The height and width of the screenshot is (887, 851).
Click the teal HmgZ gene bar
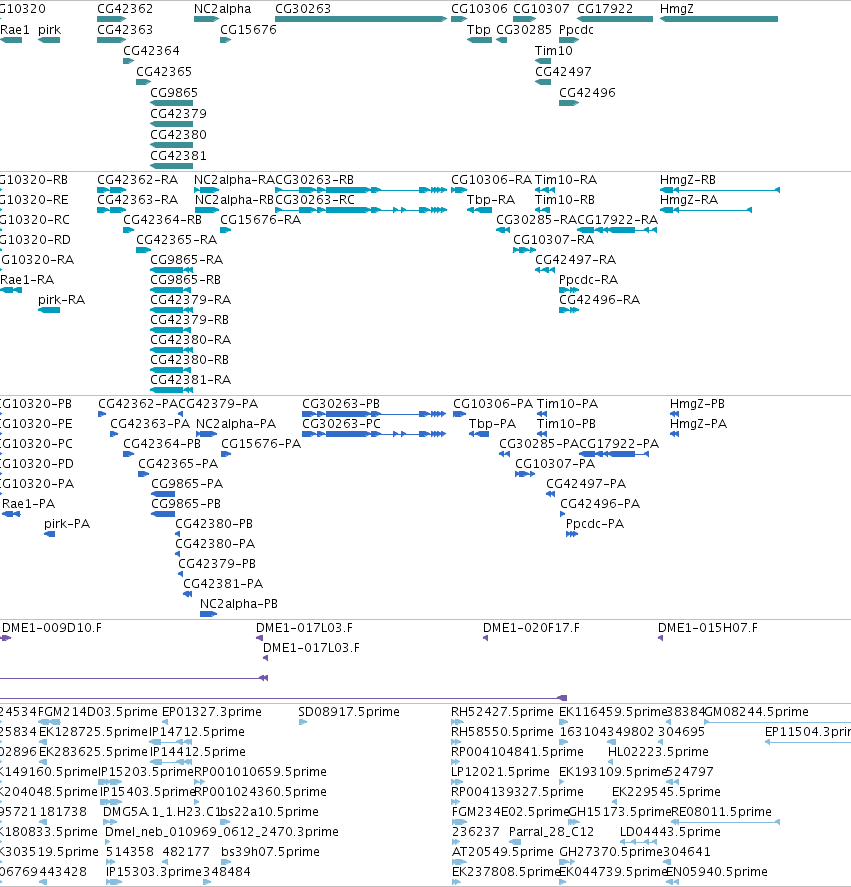click(719, 19)
